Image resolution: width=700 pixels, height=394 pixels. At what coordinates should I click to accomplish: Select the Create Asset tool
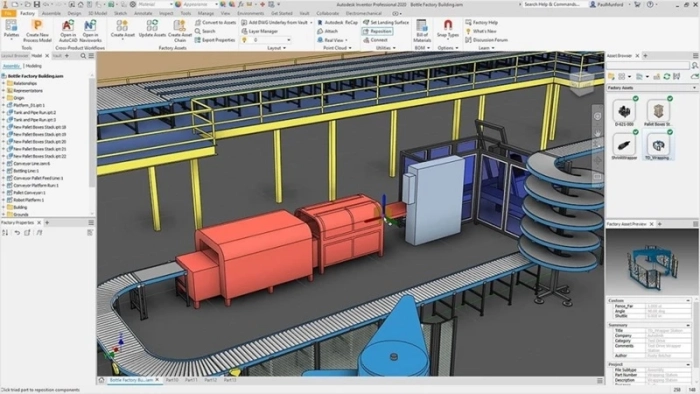tap(122, 29)
